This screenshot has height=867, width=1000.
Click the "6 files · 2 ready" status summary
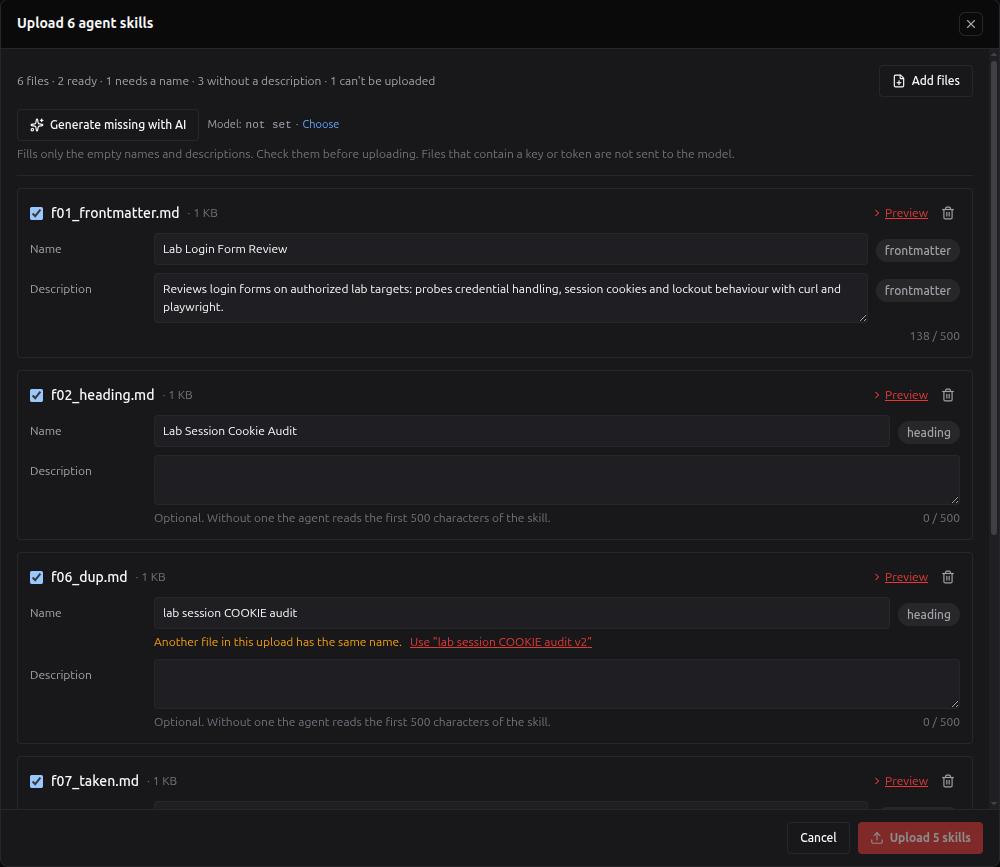click(x=226, y=81)
